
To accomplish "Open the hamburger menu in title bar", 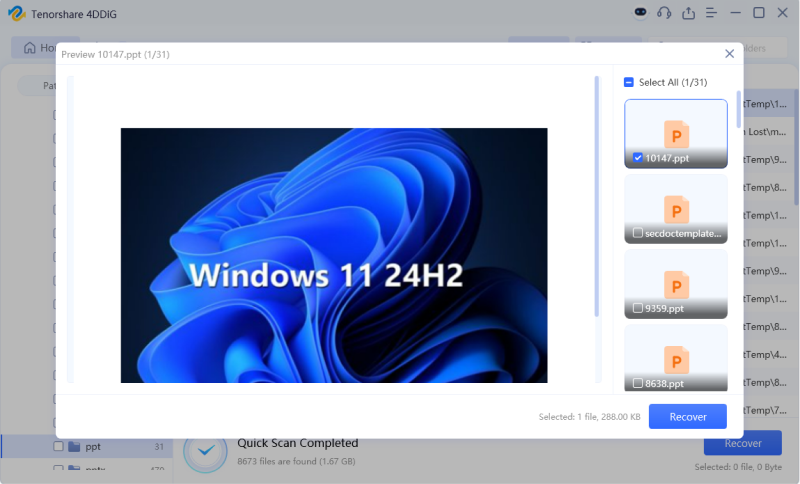I will [711, 13].
